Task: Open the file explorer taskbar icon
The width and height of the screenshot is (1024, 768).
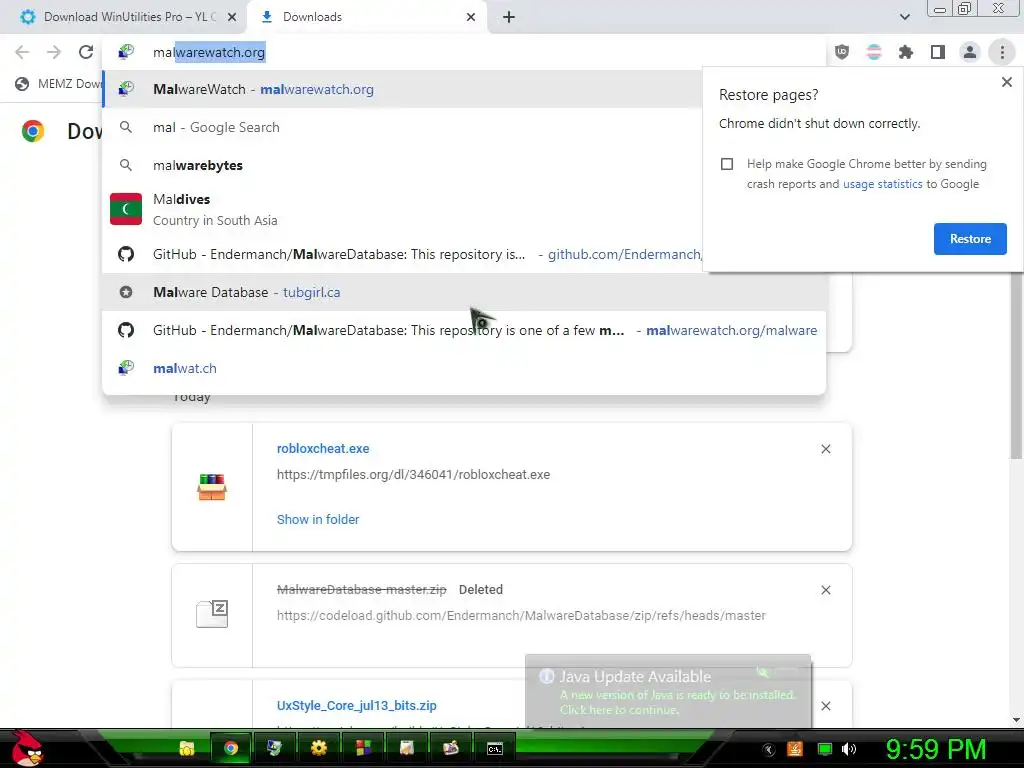Action: (187, 748)
